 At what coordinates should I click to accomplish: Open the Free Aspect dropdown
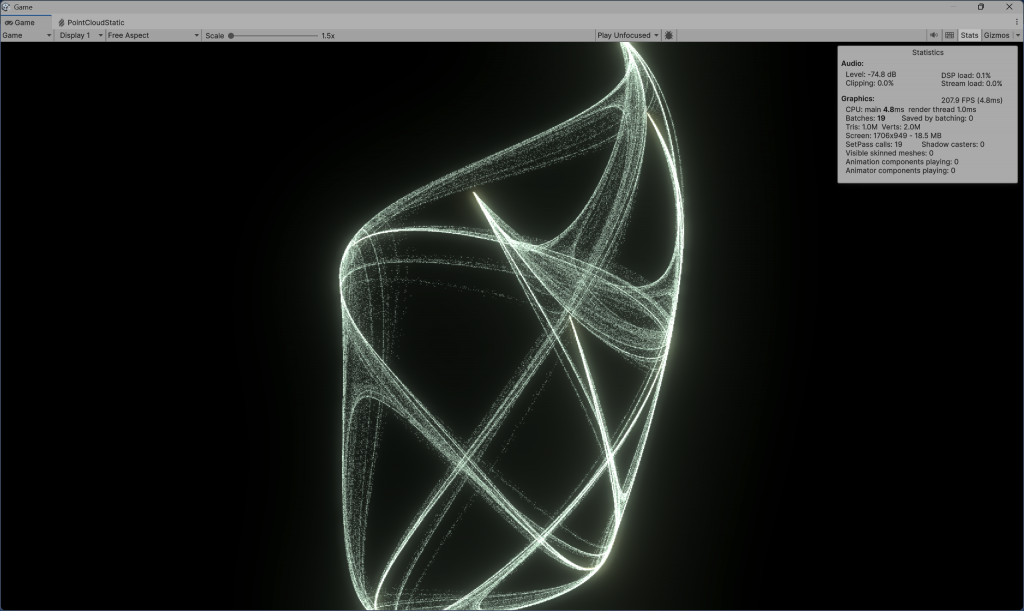click(x=153, y=35)
